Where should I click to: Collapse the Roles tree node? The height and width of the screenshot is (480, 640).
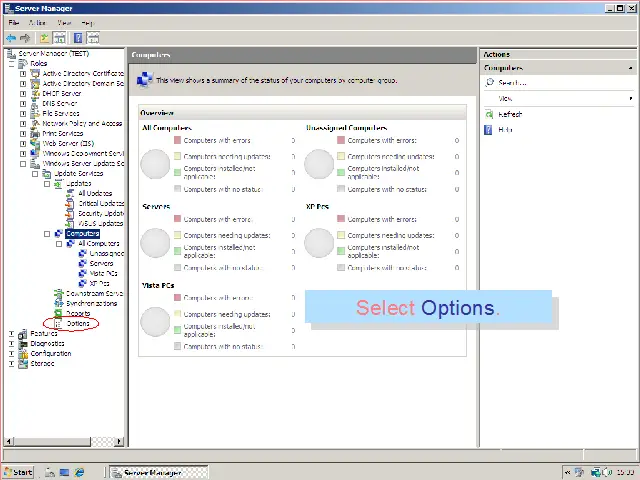(11, 64)
